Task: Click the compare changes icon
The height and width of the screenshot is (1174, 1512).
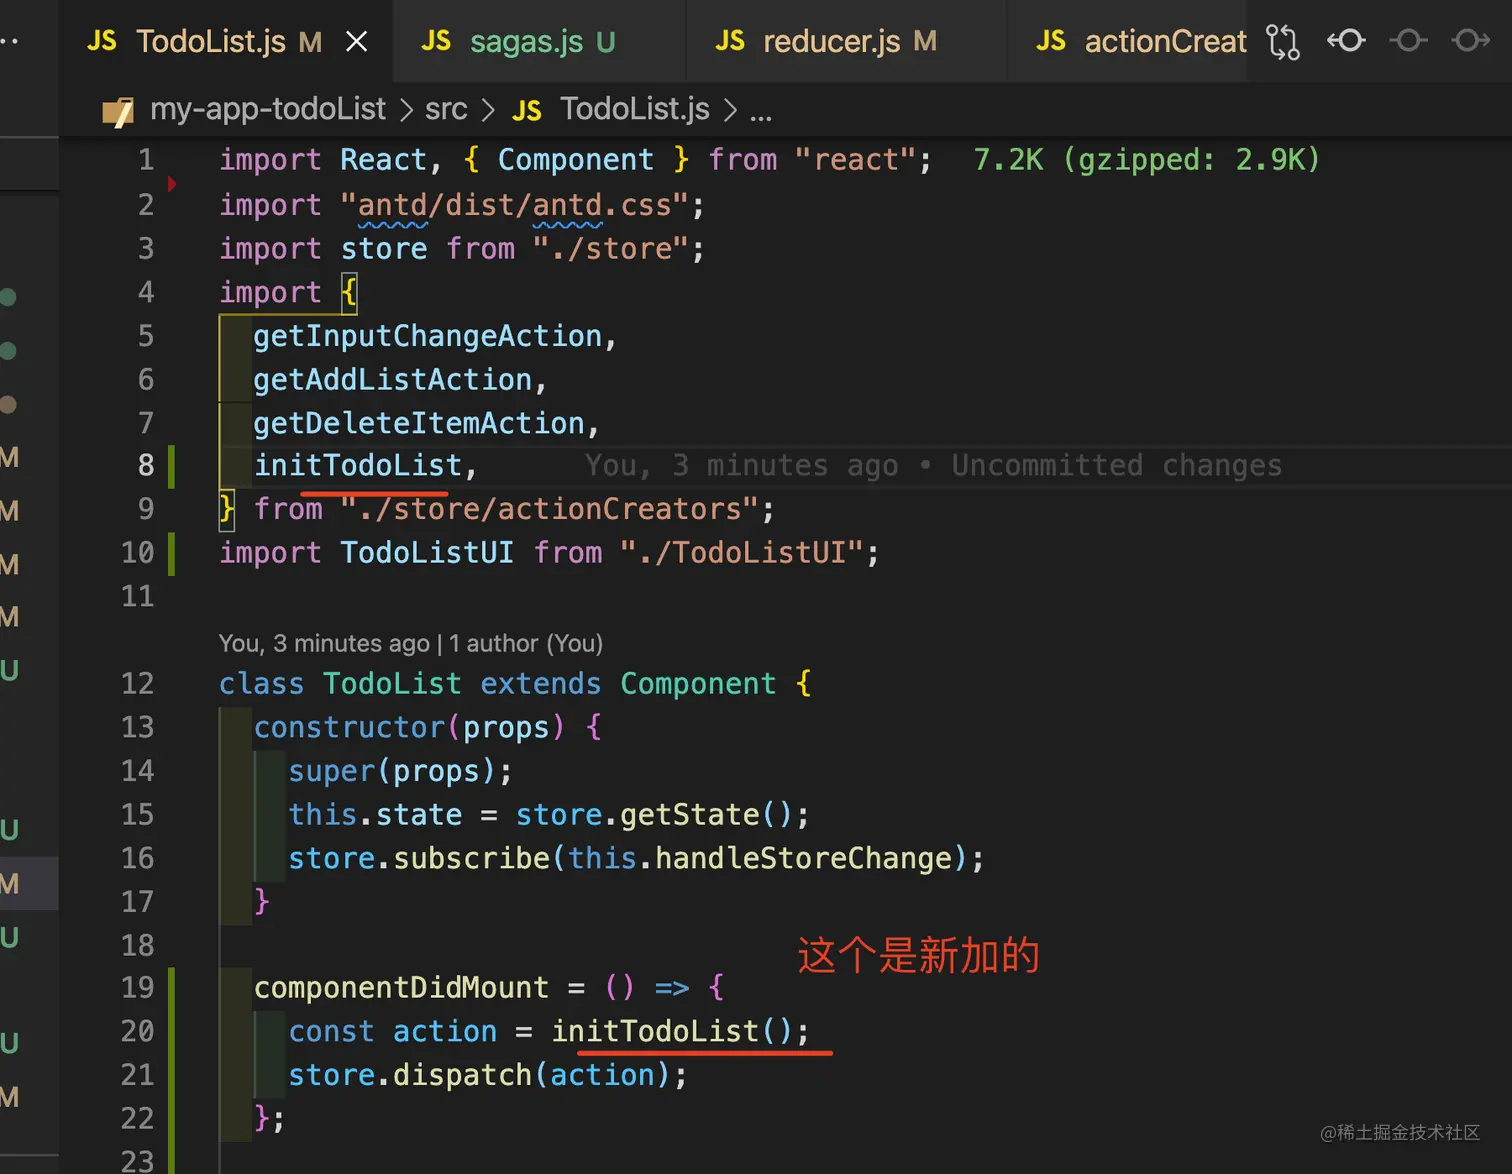Action: click(1283, 41)
